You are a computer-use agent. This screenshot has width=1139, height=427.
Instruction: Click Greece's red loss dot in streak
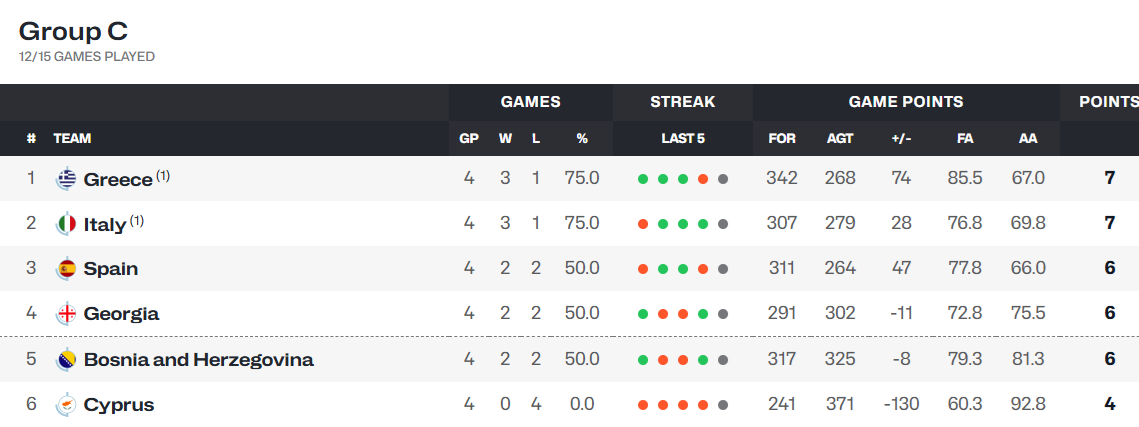(x=702, y=179)
